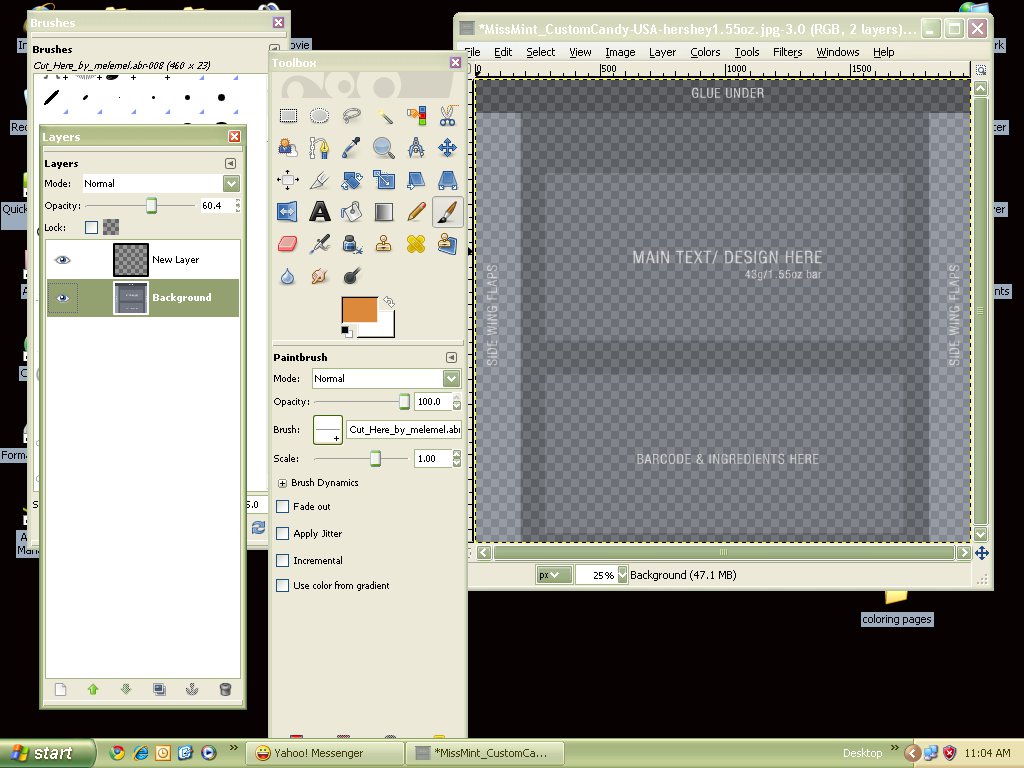Enable the Fade out checkbox

[x=283, y=506]
